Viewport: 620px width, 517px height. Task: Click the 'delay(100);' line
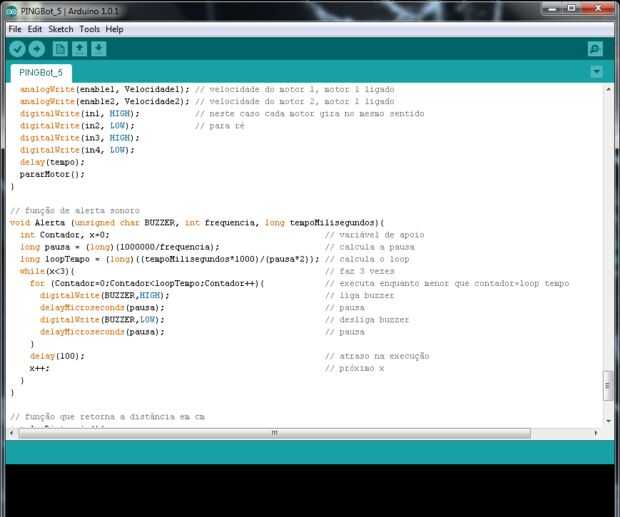tap(57, 356)
